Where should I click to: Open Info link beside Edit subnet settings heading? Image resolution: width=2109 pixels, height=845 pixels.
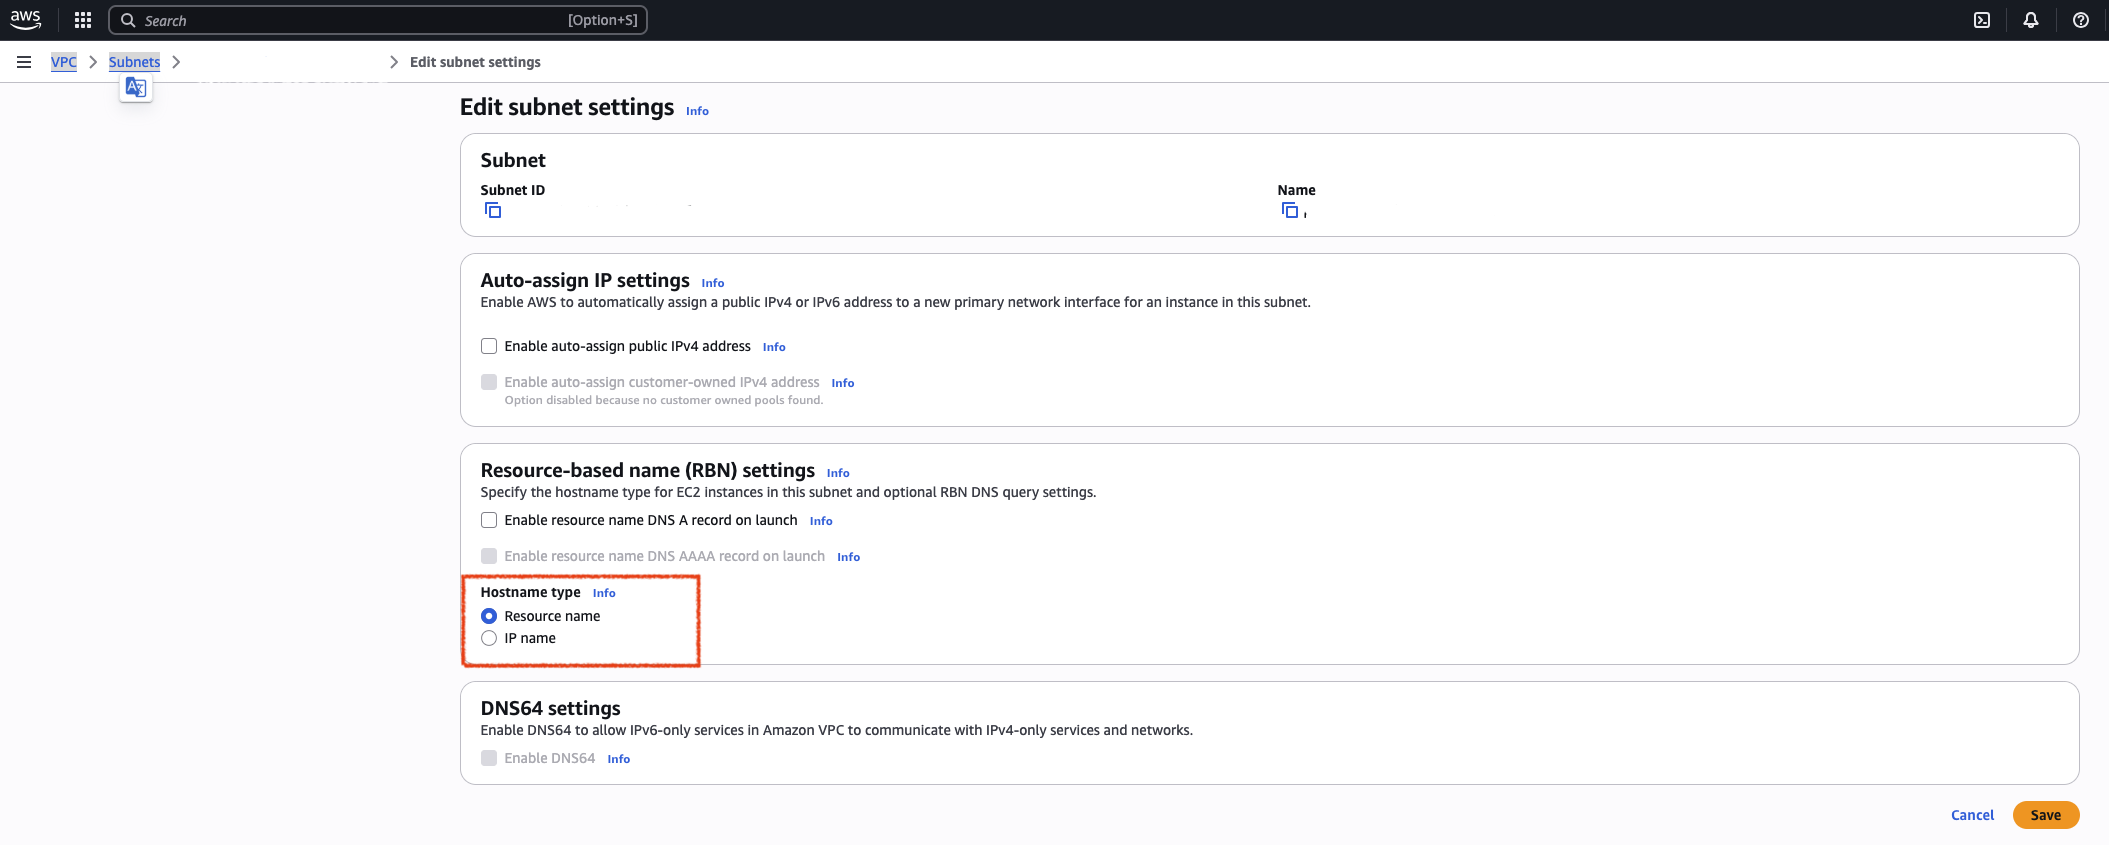[x=697, y=111]
